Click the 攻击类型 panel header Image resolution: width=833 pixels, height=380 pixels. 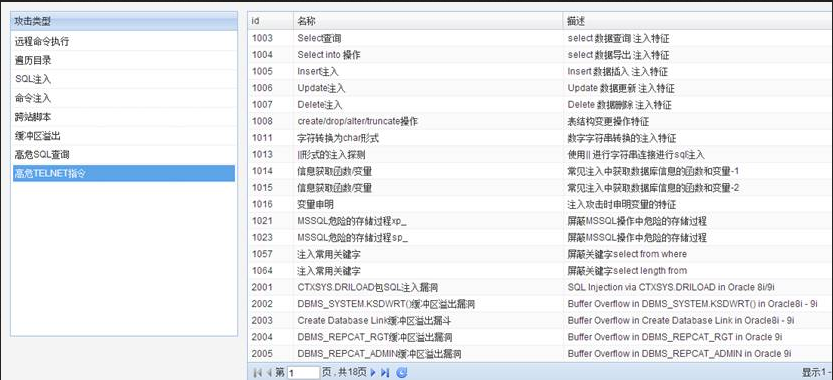tap(124, 21)
